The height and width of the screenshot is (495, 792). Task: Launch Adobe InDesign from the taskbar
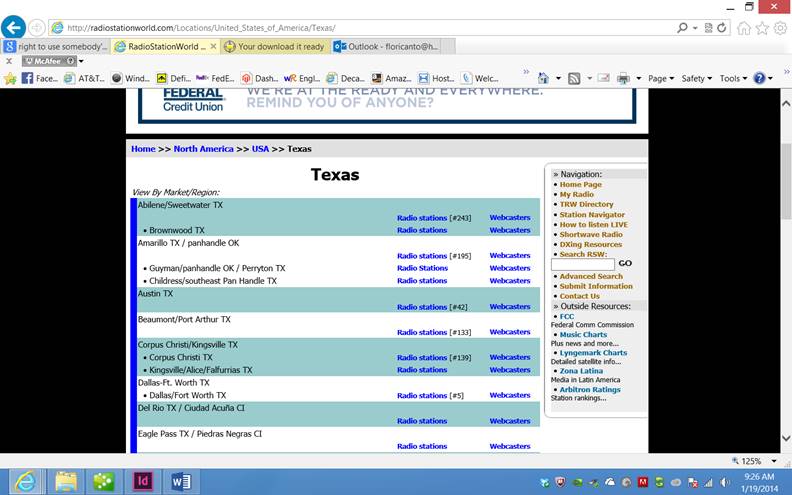tap(143, 480)
